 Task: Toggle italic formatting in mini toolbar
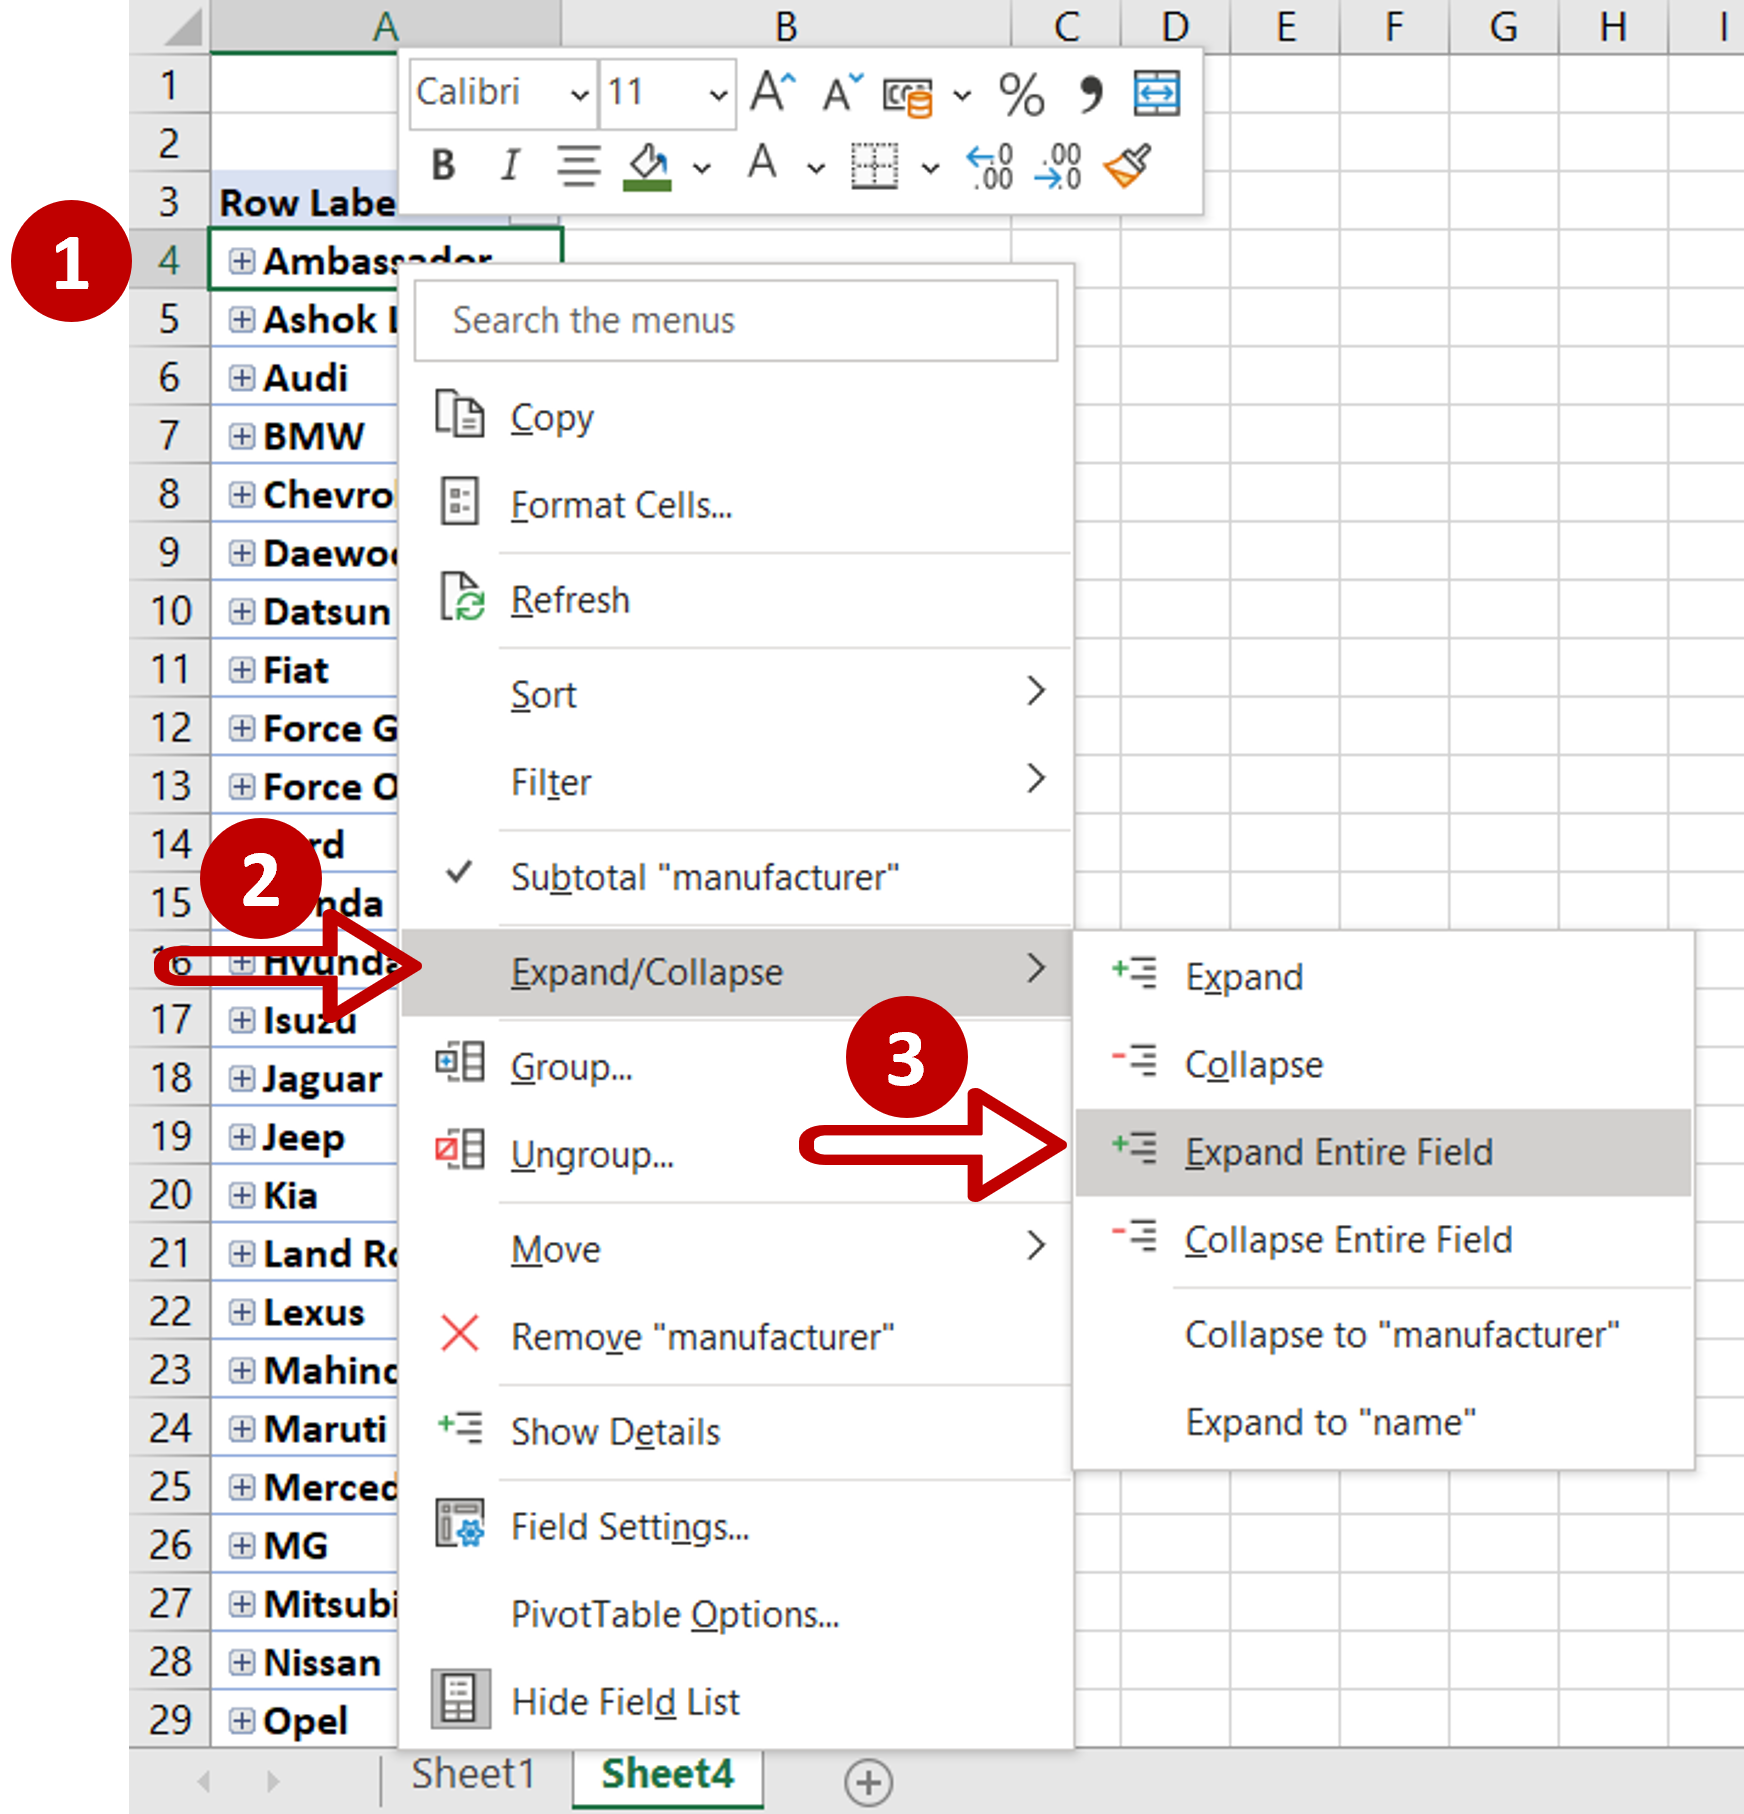pyautogui.click(x=510, y=165)
